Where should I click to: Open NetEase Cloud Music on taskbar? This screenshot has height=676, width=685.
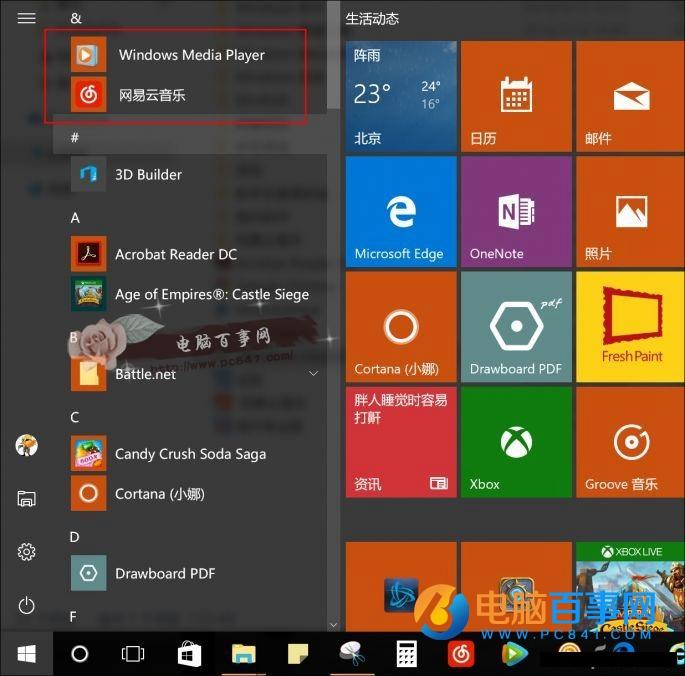coord(461,654)
